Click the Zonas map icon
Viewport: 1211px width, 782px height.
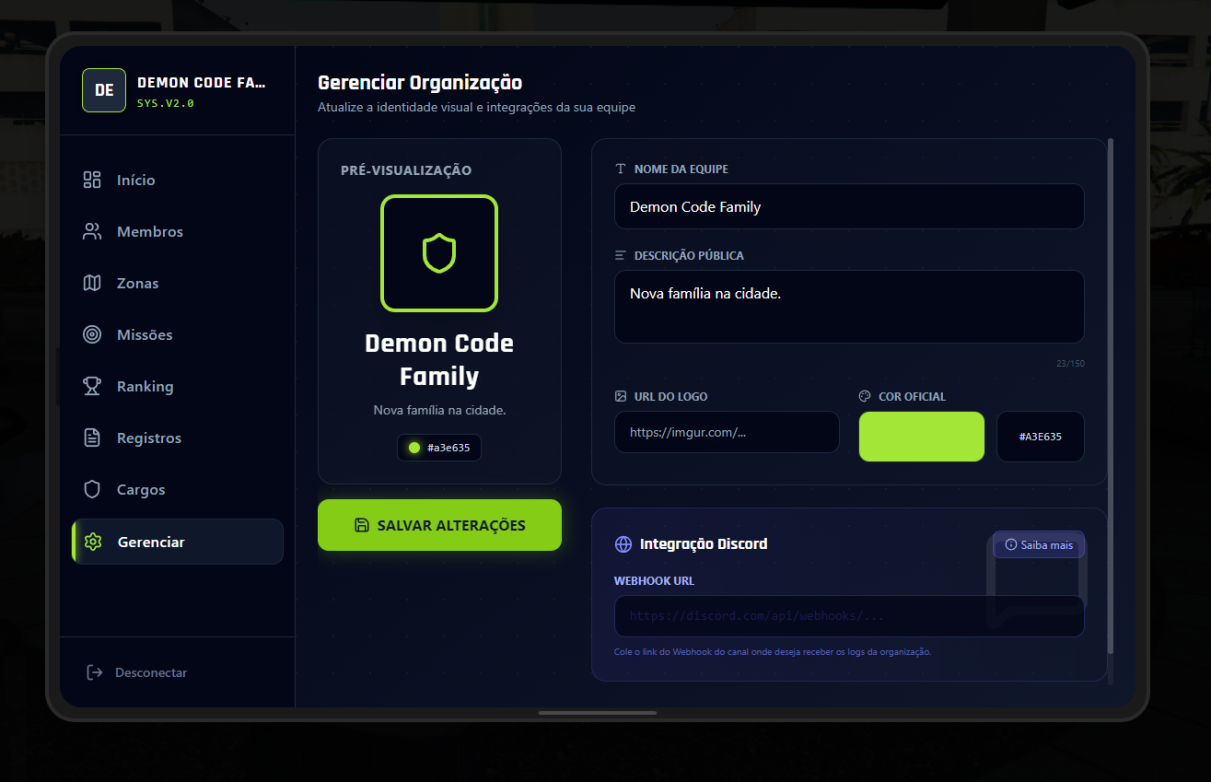(x=92, y=283)
